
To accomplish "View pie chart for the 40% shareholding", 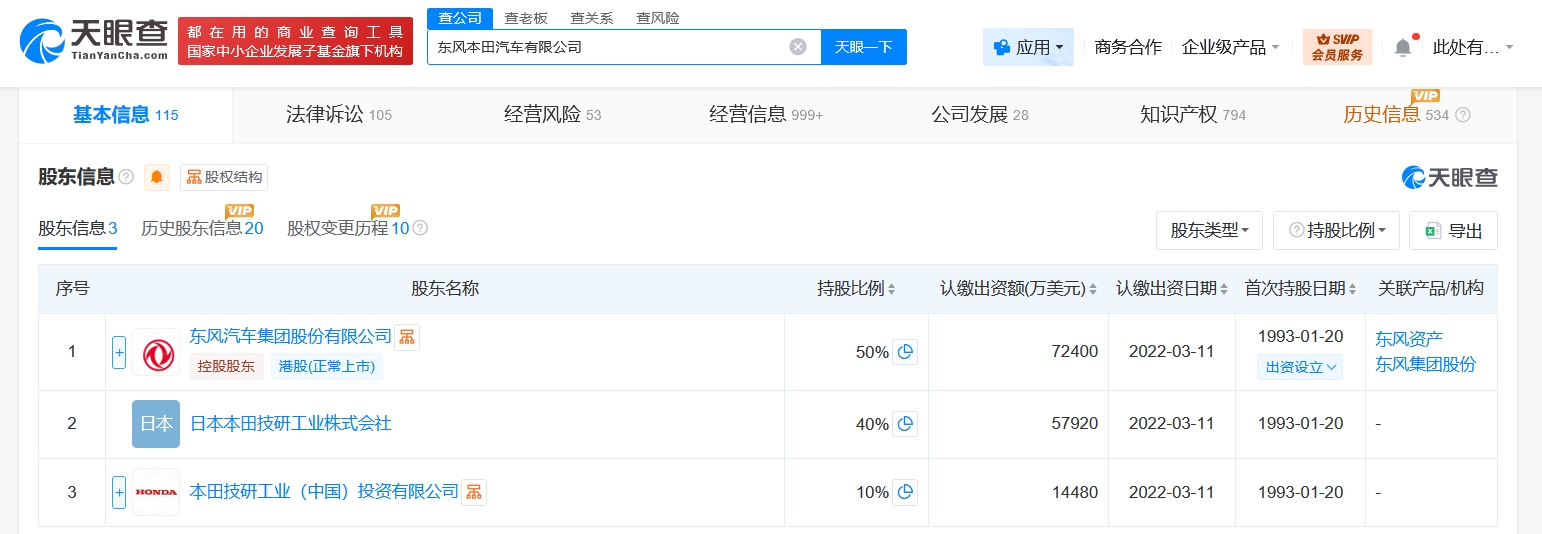I will click(905, 424).
